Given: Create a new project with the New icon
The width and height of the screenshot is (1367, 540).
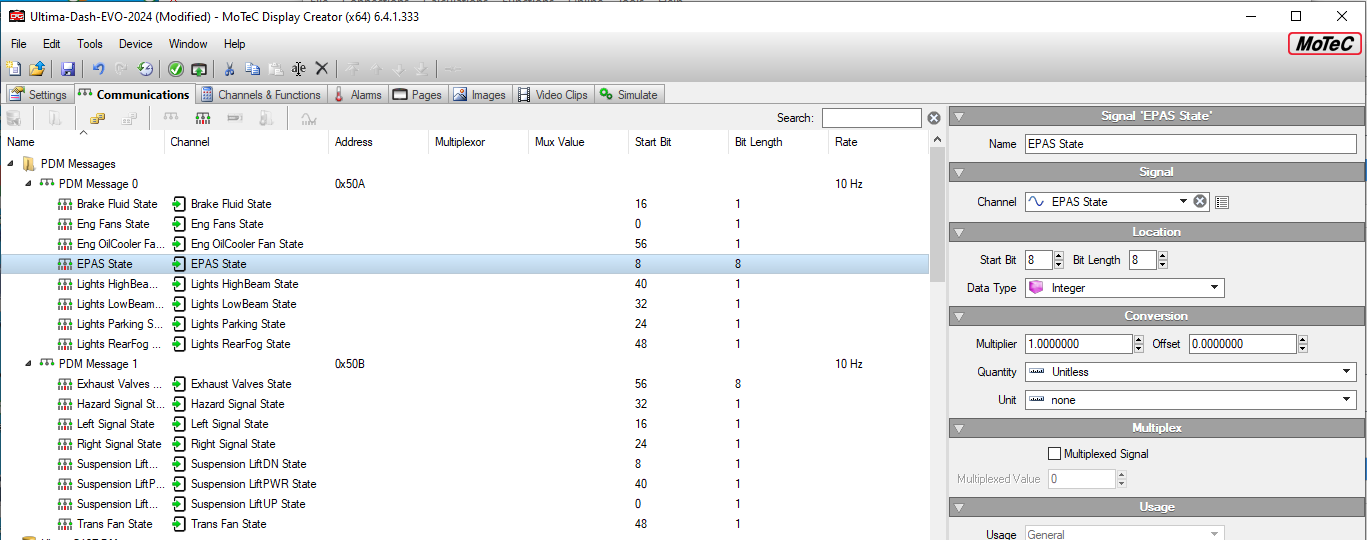Looking at the screenshot, I should coord(14,69).
